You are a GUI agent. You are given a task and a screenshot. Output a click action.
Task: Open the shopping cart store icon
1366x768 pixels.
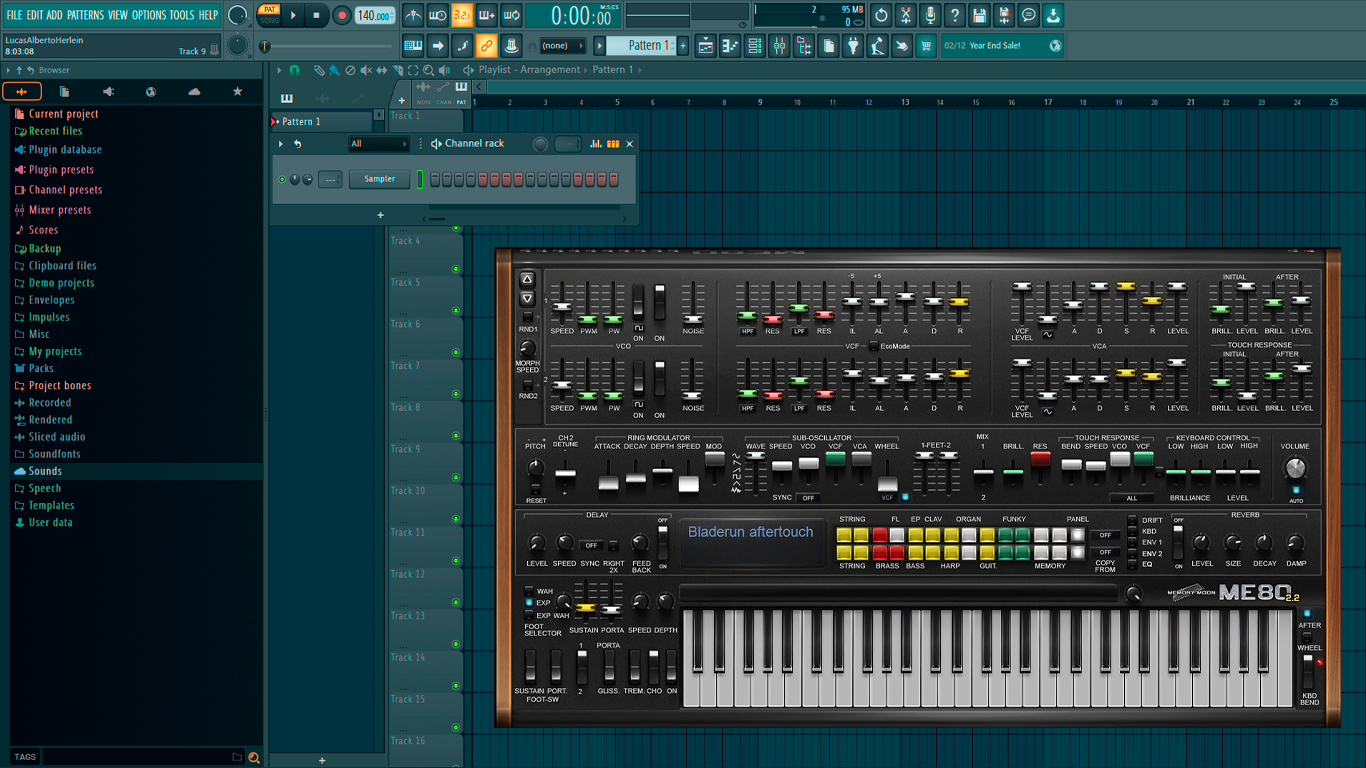click(925, 45)
